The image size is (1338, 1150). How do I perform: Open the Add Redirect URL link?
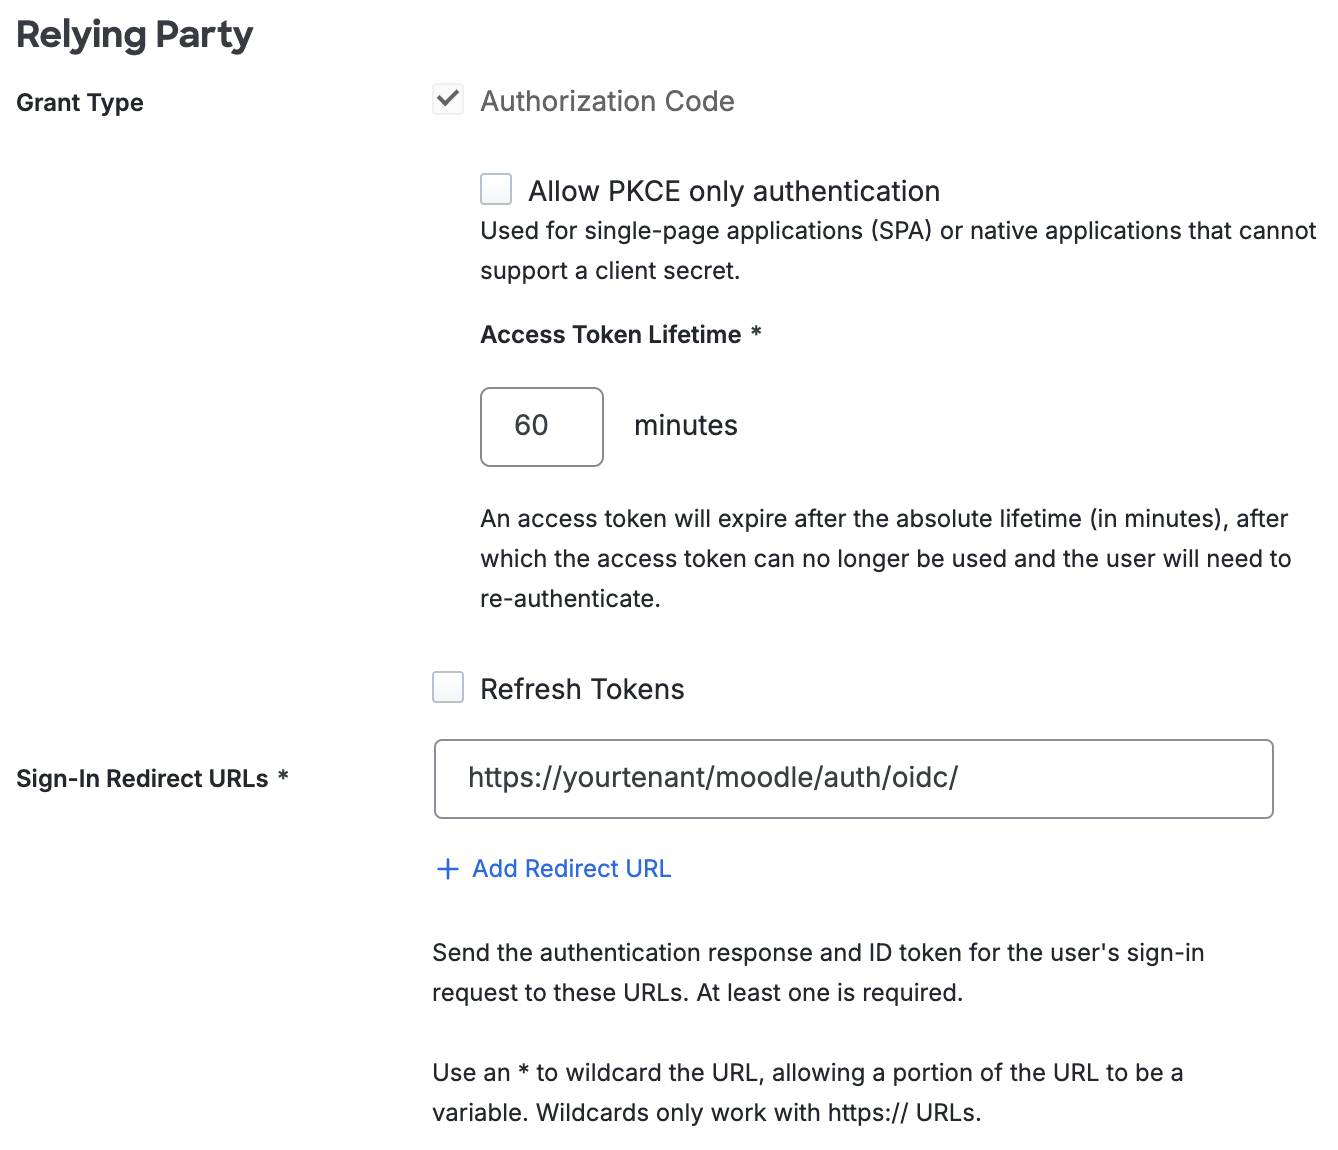570,869
